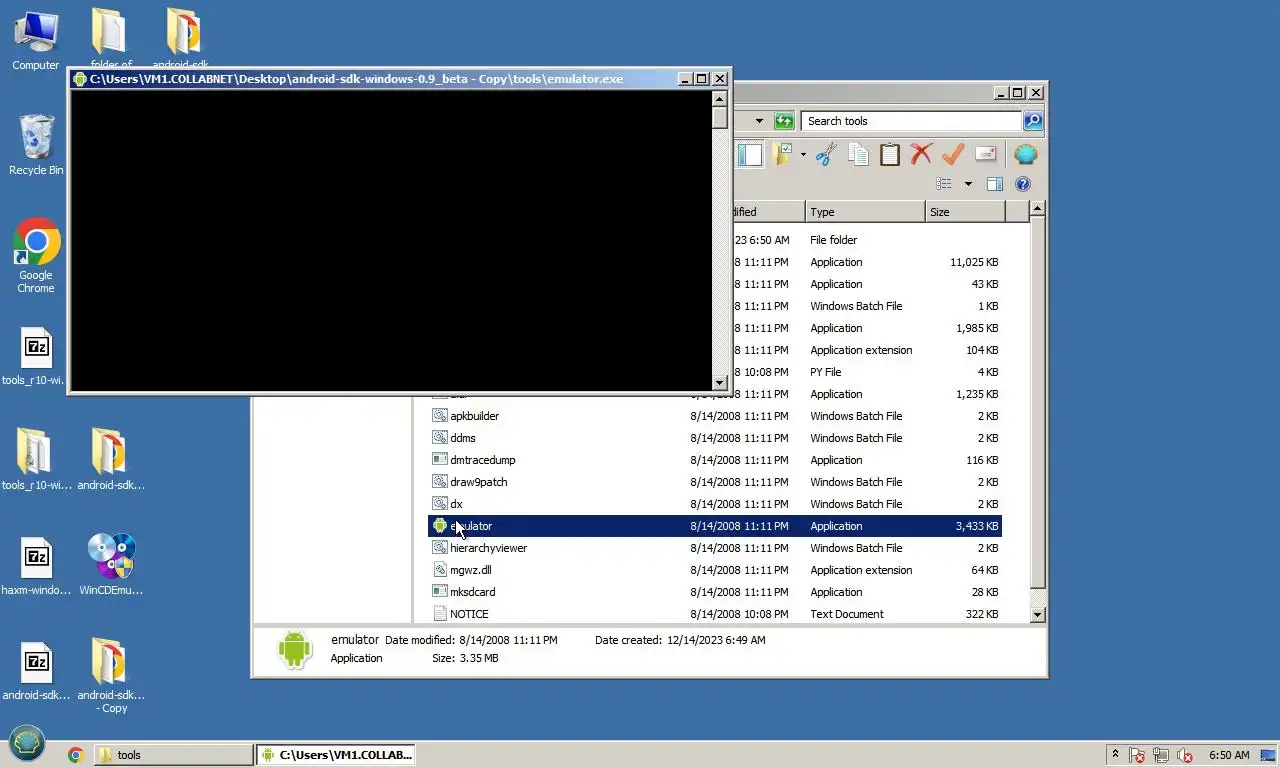The image size is (1280, 768).
Task: Open the view options dropdown arrow
Action: (968, 184)
